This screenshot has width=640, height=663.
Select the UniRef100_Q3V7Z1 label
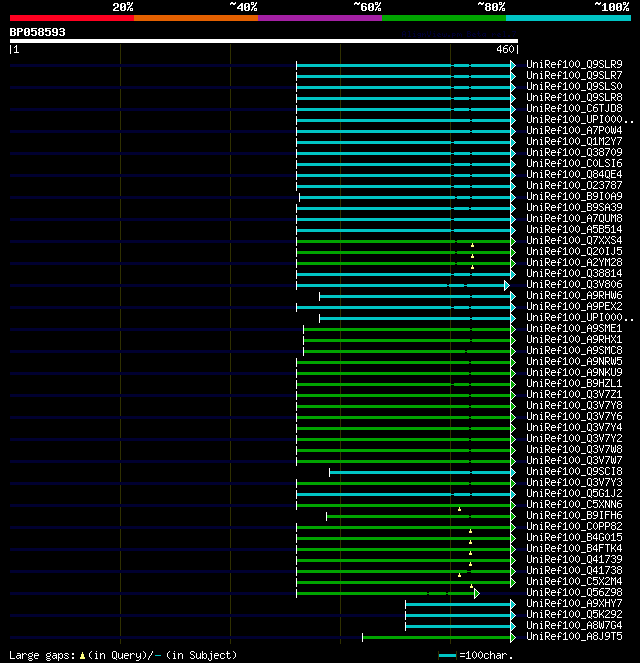click(x=574, y=394)
